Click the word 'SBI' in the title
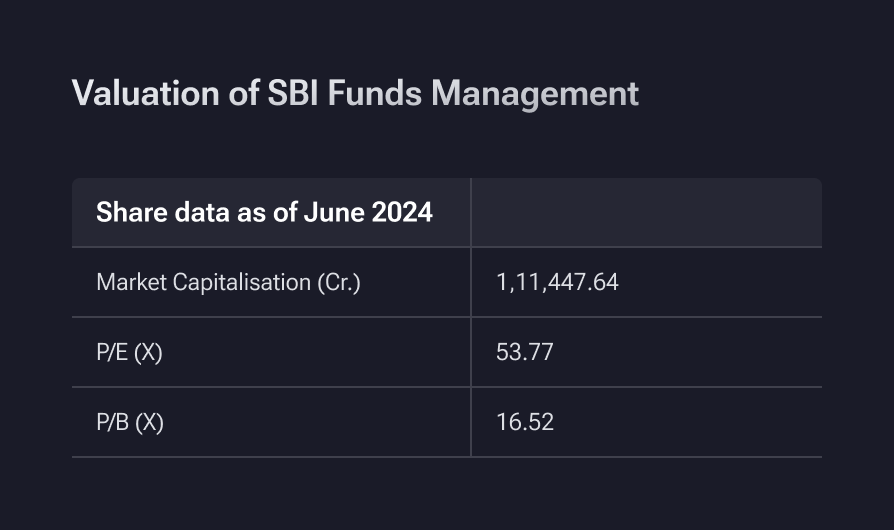 coord(292,93)
